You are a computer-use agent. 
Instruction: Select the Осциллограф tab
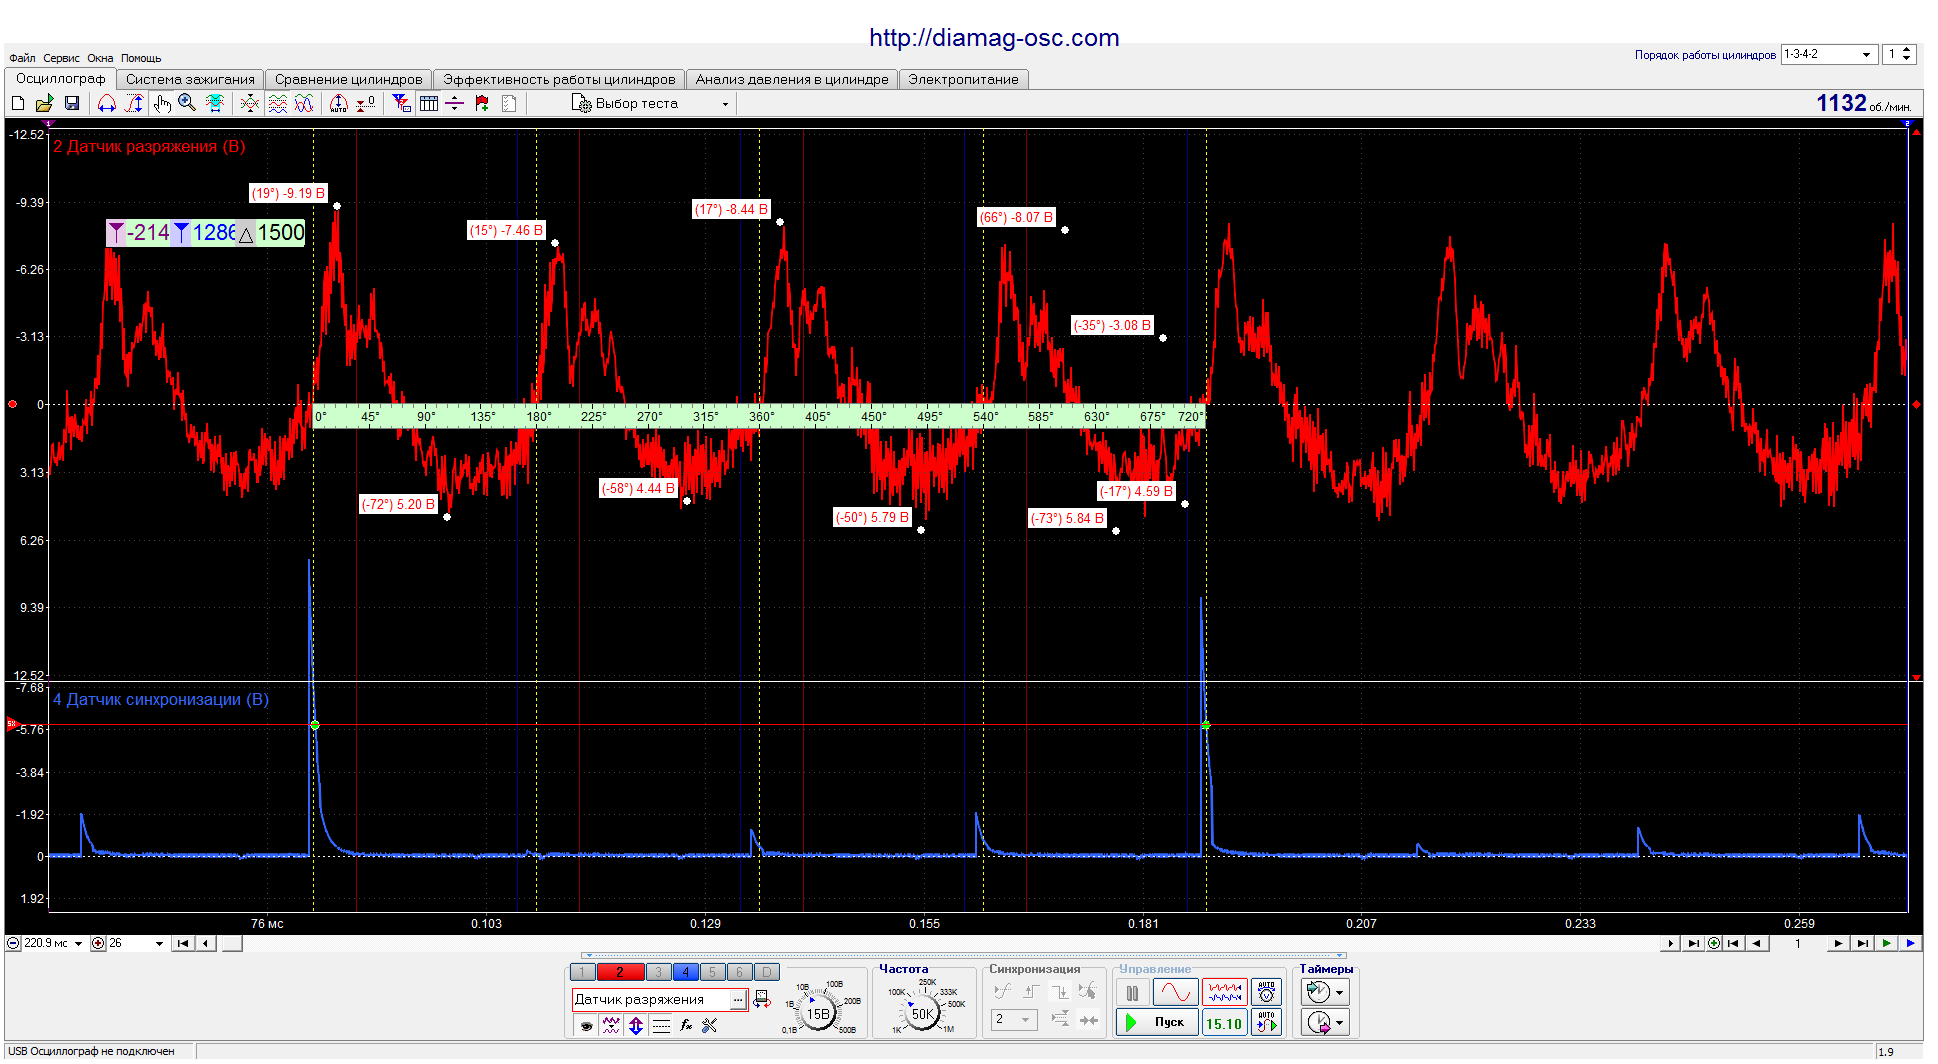[60, 78]
